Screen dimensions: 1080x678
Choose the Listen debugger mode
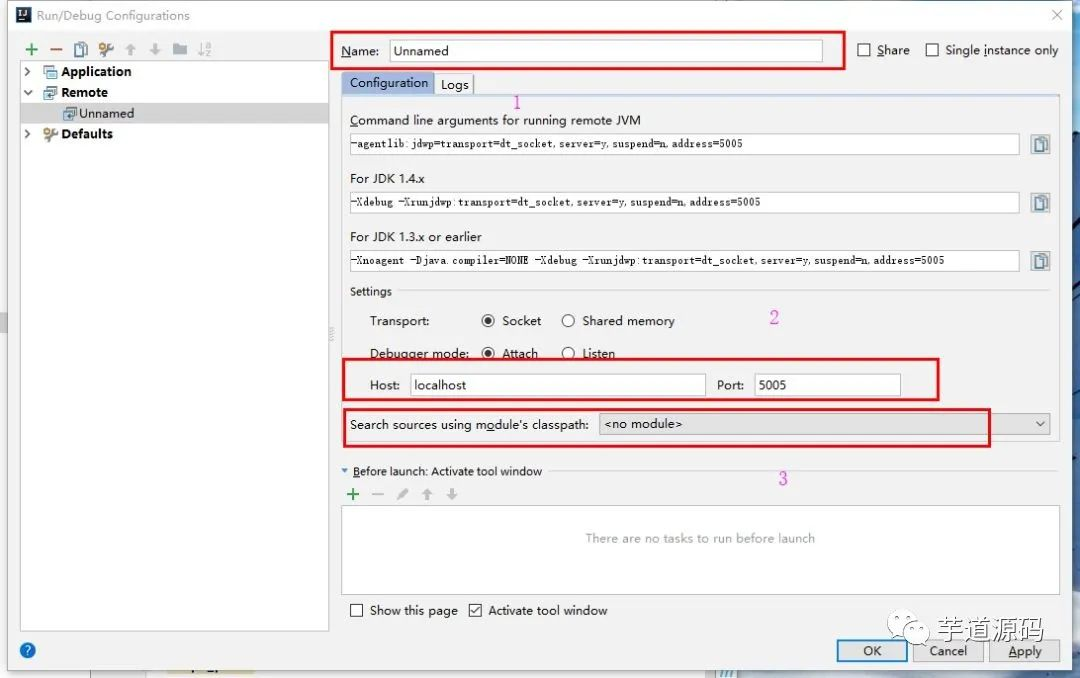pyautogui.click(x=568, y=353)
